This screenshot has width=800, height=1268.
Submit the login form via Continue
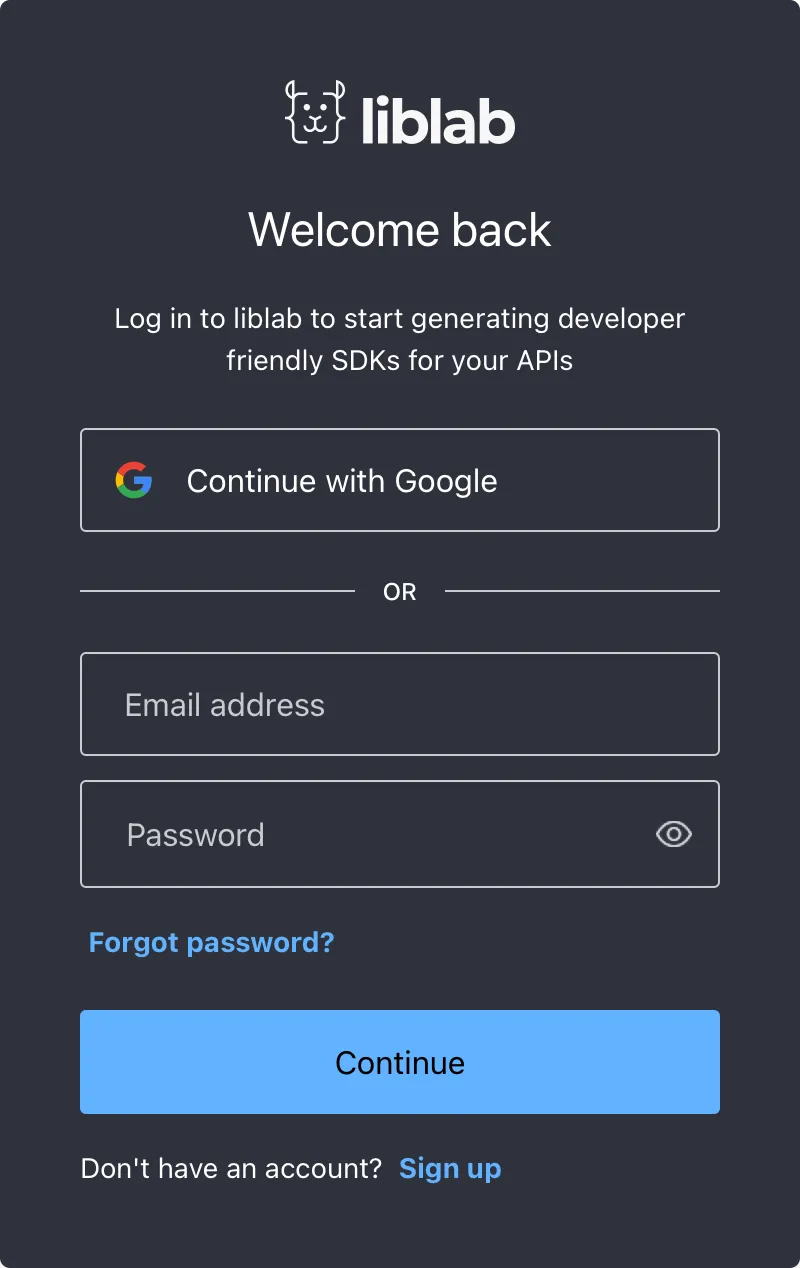tap(400, 1062)
